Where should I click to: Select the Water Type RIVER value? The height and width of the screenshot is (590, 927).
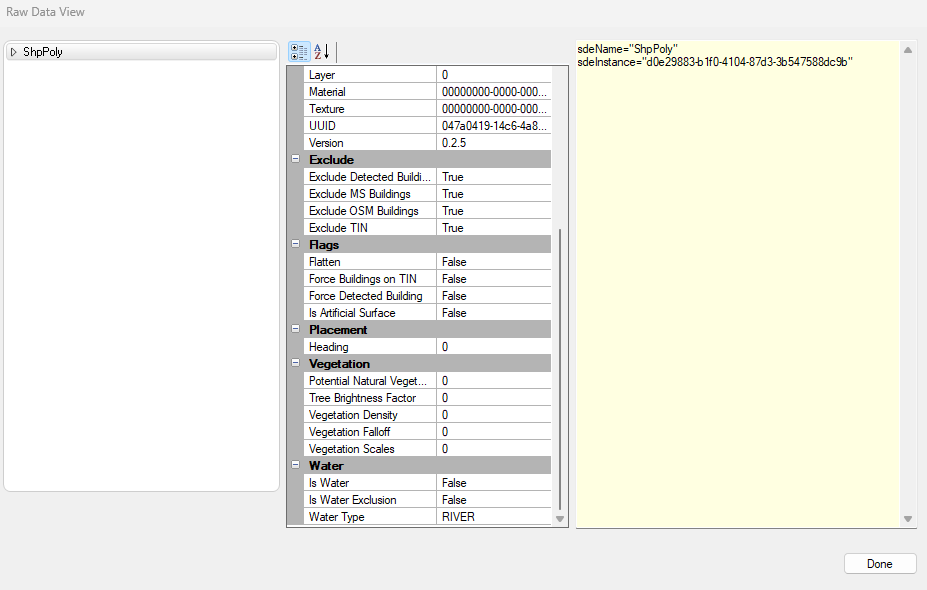[494, 517]
